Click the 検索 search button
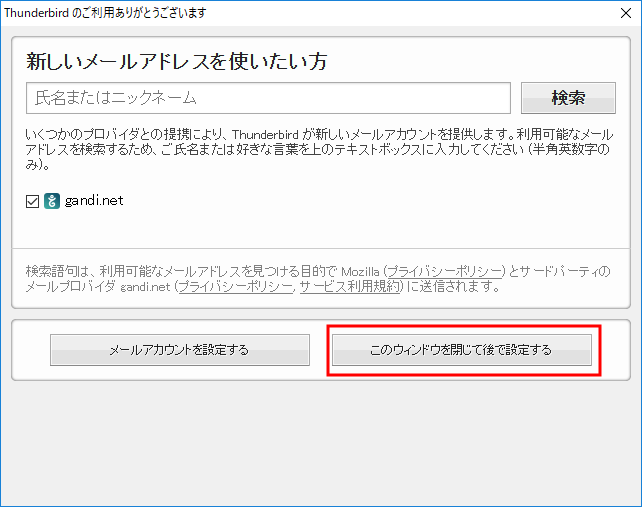Screen dimensions: 642x507 coord(568,98)
